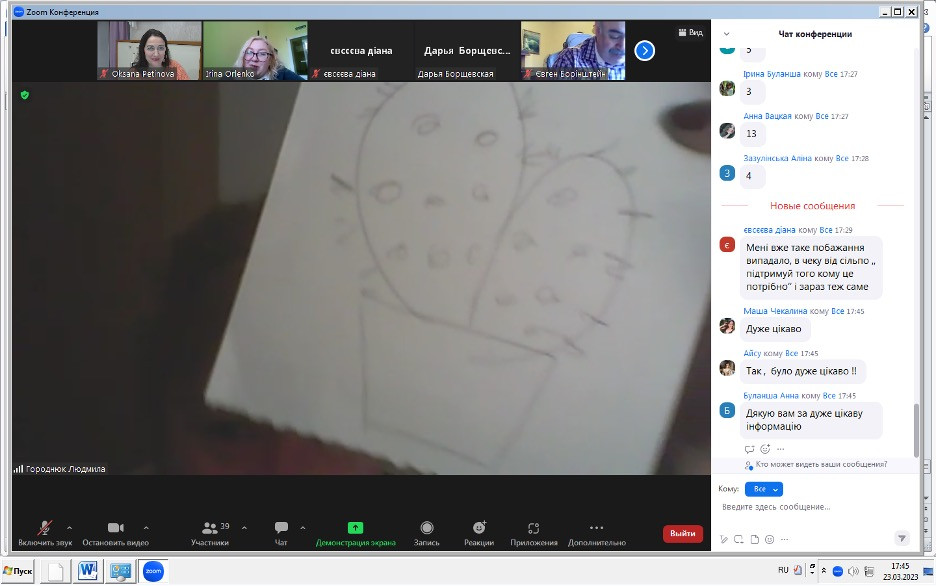Switch to Zoom in taskbar
The image size is (936, 586).
pos(153,571)
